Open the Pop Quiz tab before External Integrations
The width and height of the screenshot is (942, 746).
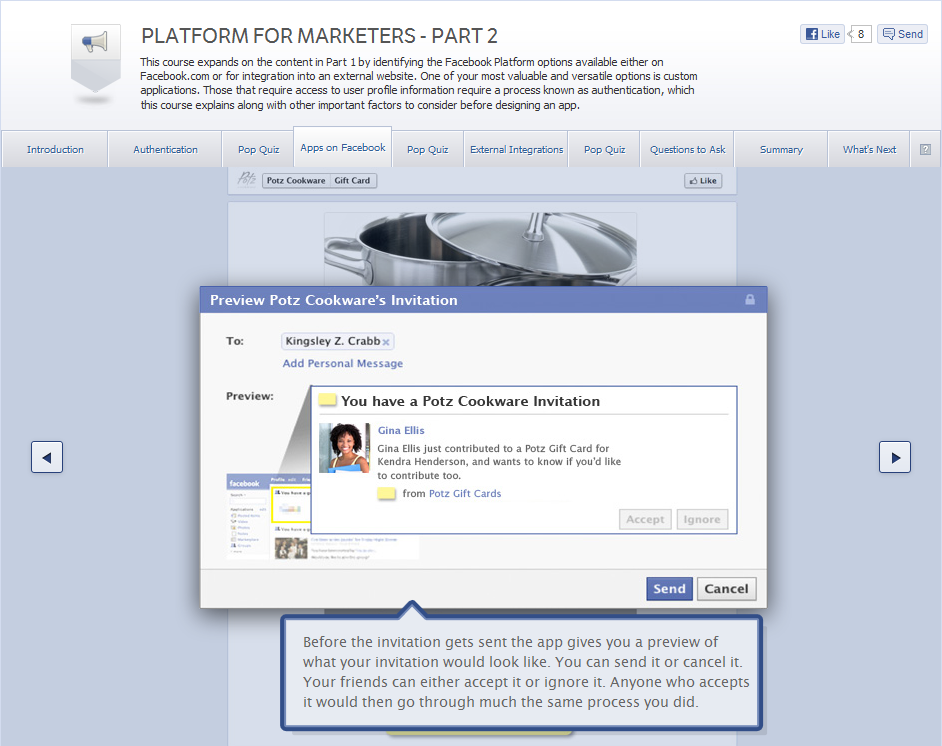click(x=427, y=150)
